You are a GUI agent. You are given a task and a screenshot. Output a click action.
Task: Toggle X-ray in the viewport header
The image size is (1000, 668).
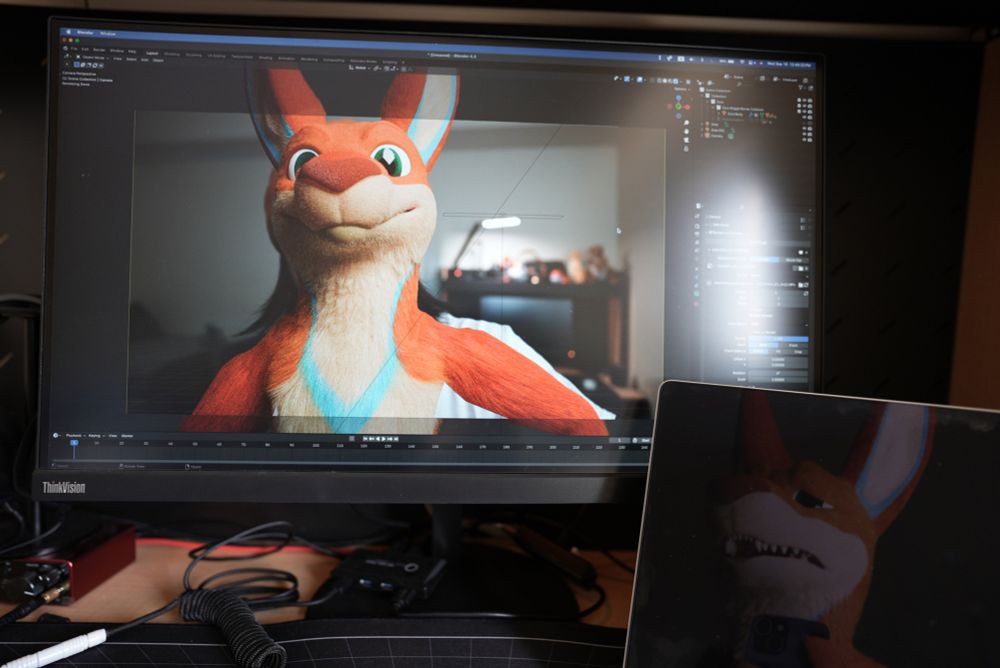tap(652, 80)
